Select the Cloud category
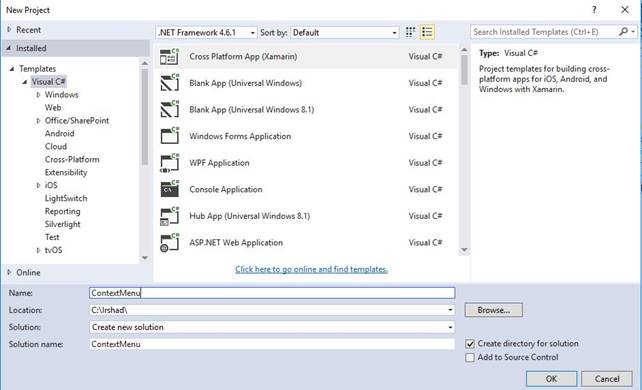Screen dimensions: 642x390 click(x=56, y=147)
